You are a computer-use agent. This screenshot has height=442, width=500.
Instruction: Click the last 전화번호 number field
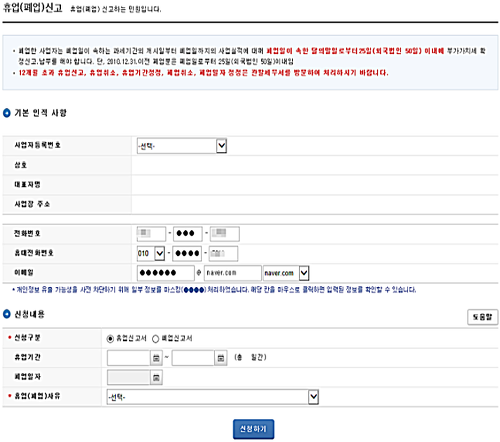coord(225,234)
